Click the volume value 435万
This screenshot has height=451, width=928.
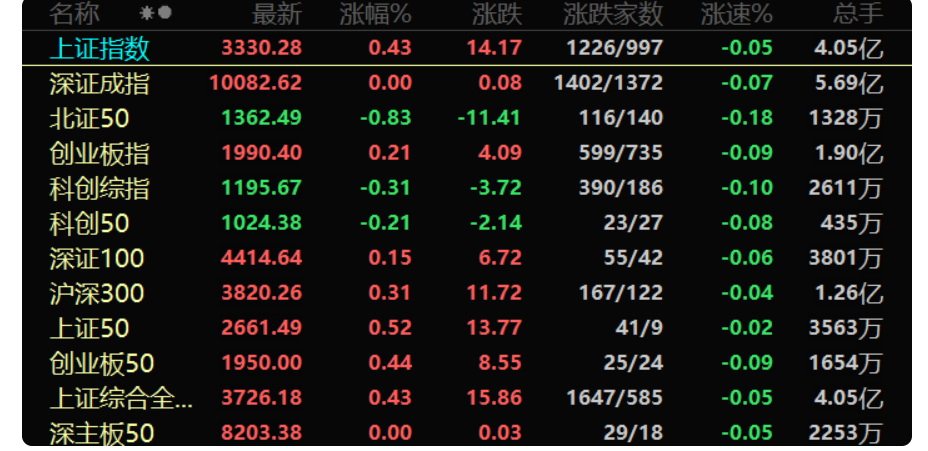pyautogui.click(x=852, y=223)
